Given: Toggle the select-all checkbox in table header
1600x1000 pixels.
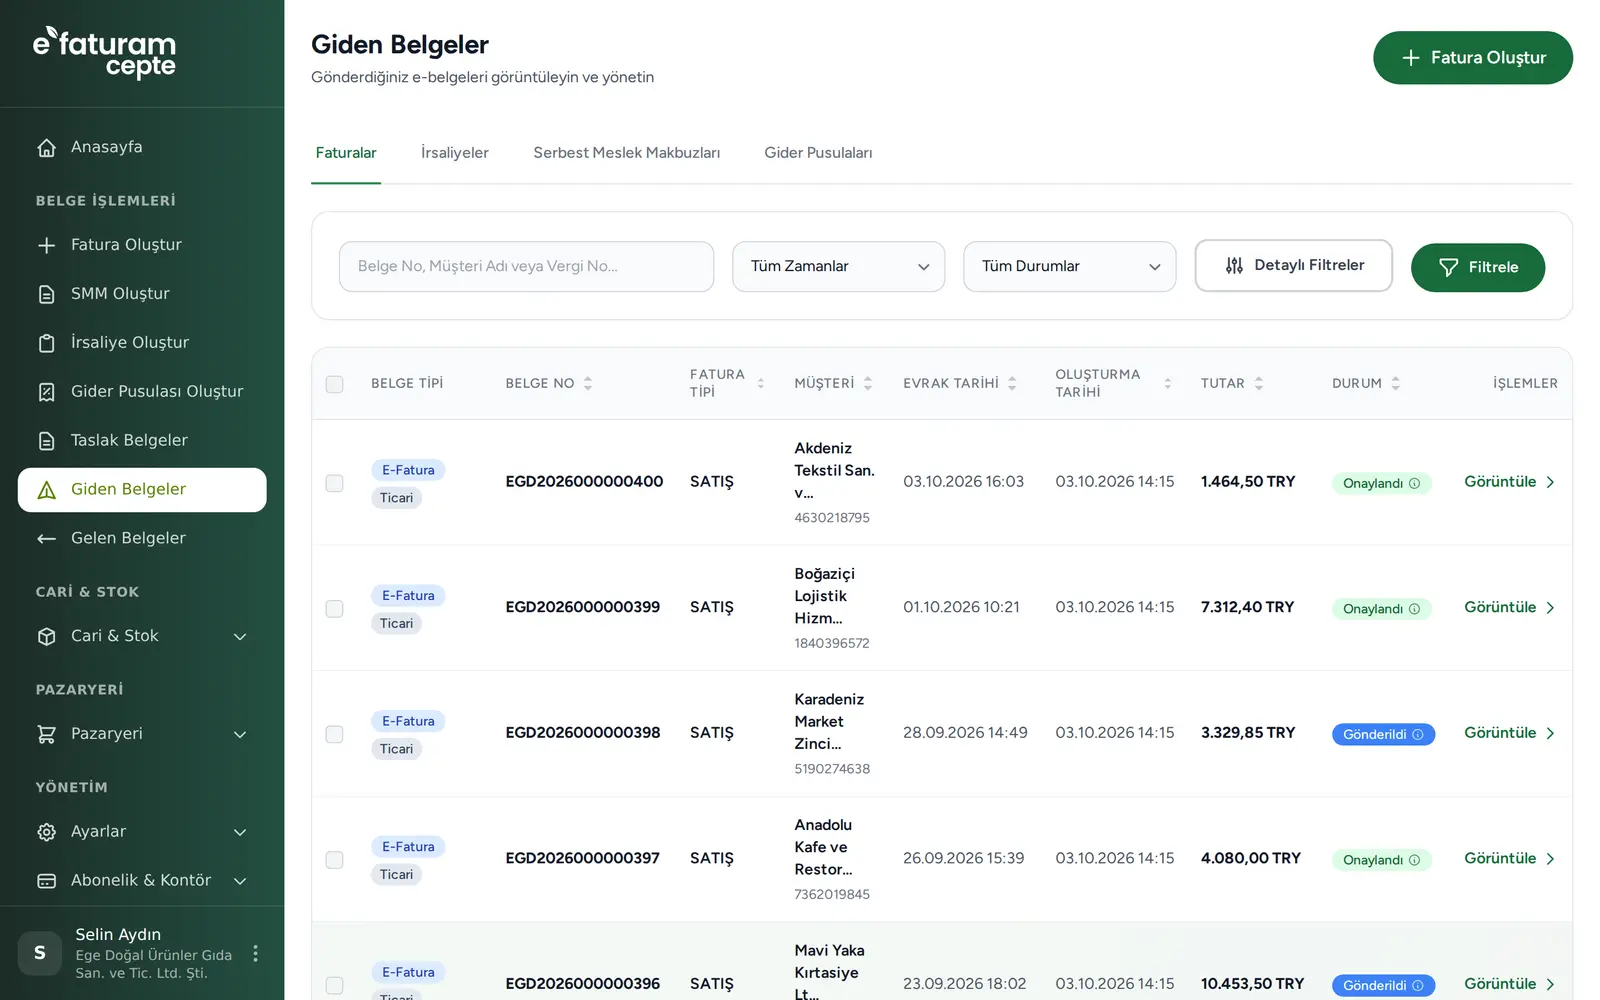Looking at the screenshot, I should pyautogui.click(x=334, y=384).
